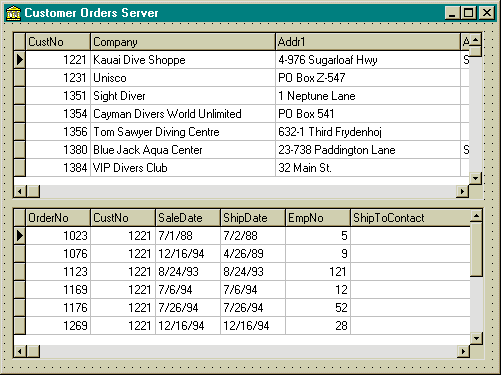Select the Unisco company cell
The height and width of the screenshot is (375, 501).
click(183, 78)
